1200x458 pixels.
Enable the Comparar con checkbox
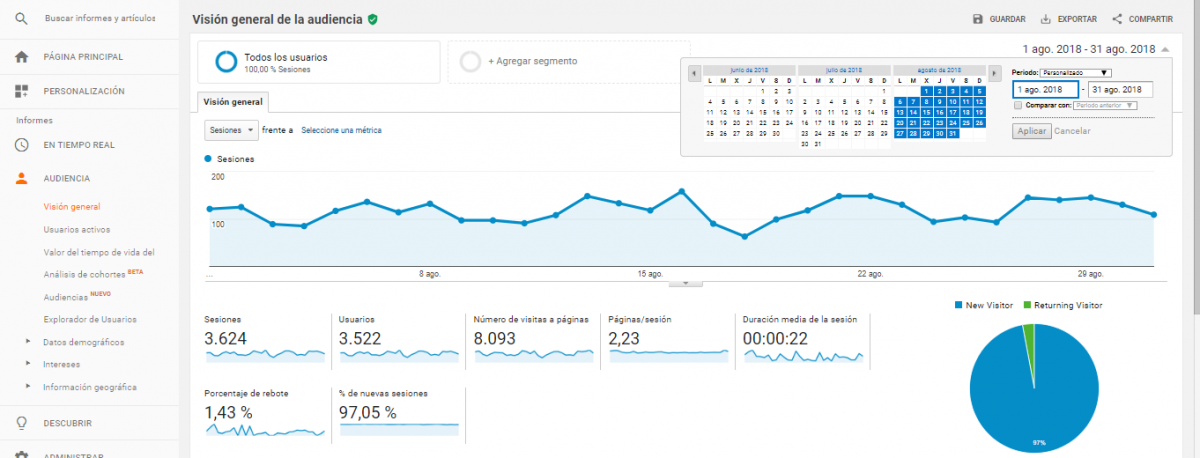point(1017,104)
